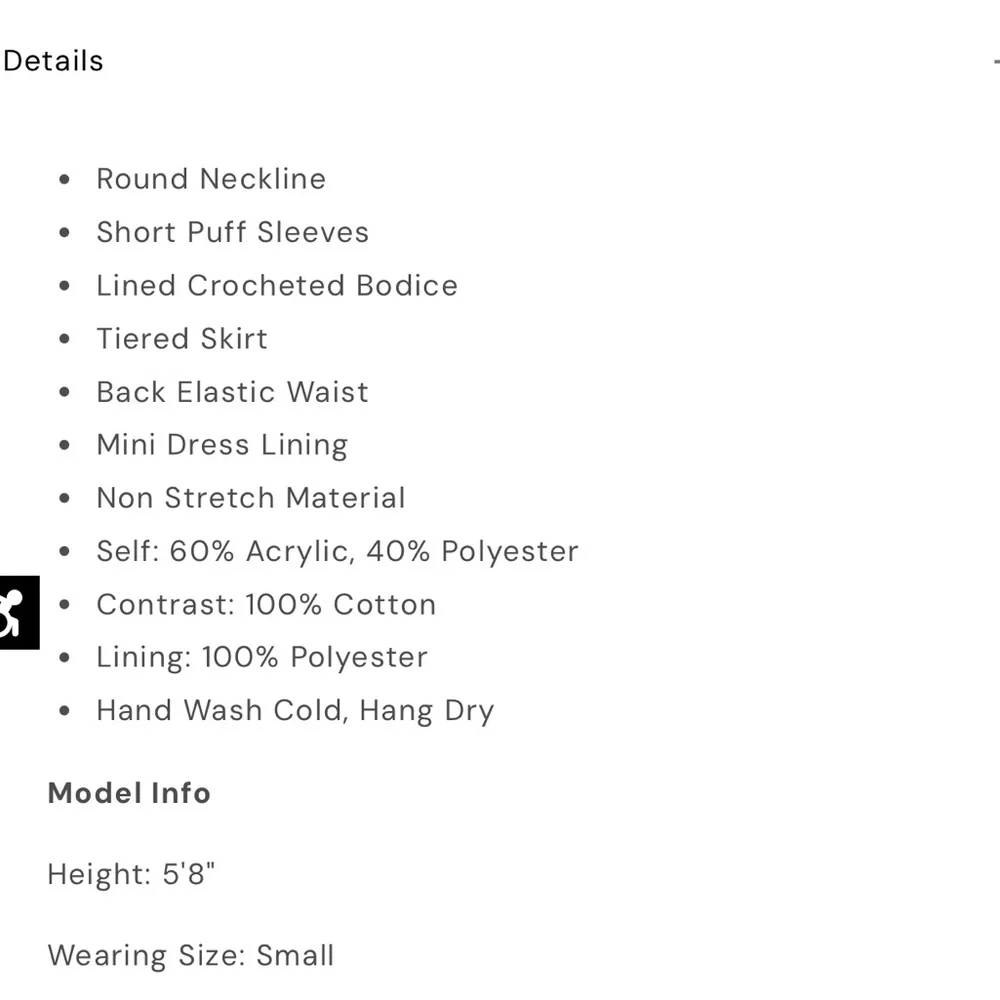Click the Round Neckline list item
The height and width of the screenshot is (1000, 1000).
pyautogui.click(x=211, y=179)
